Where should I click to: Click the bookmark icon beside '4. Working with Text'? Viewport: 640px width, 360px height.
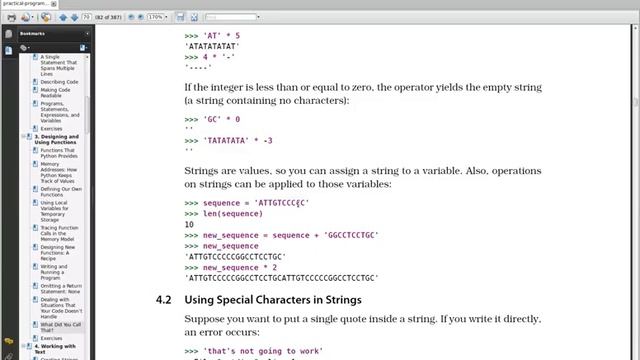29,346
